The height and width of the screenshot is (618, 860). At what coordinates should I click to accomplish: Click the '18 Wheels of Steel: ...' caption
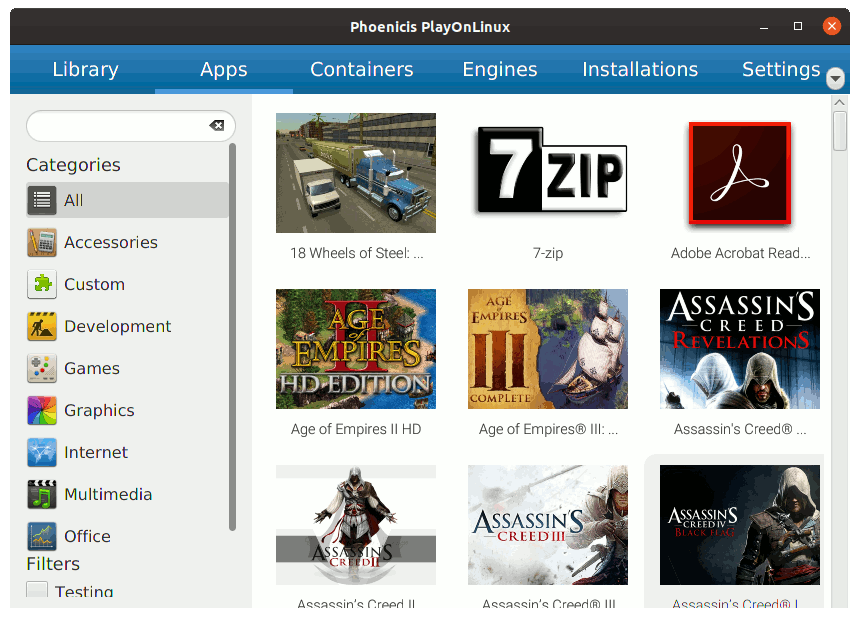click(x=357, y=253)
